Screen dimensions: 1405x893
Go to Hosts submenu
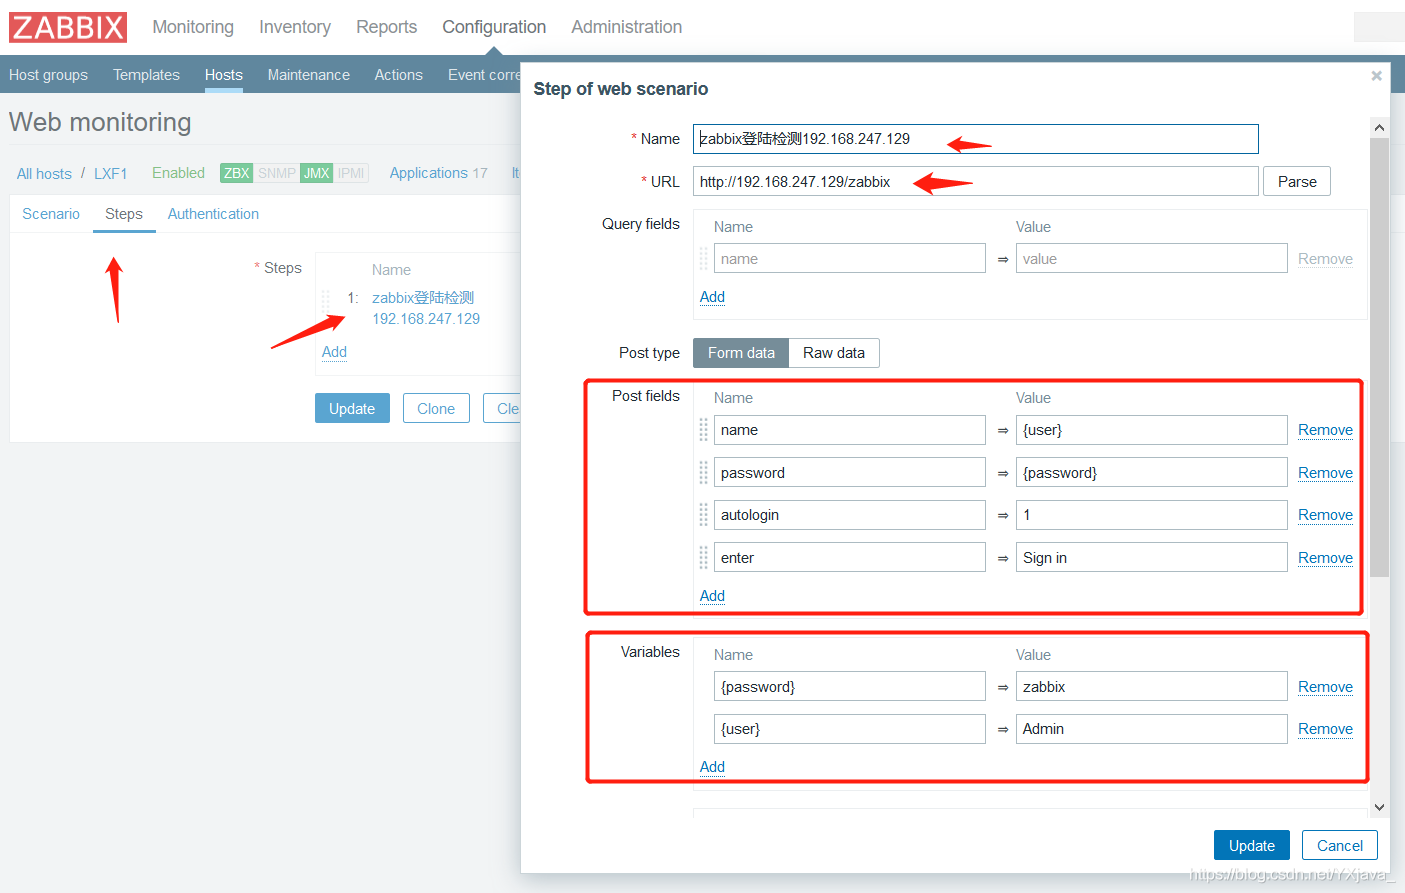point(224,75)
